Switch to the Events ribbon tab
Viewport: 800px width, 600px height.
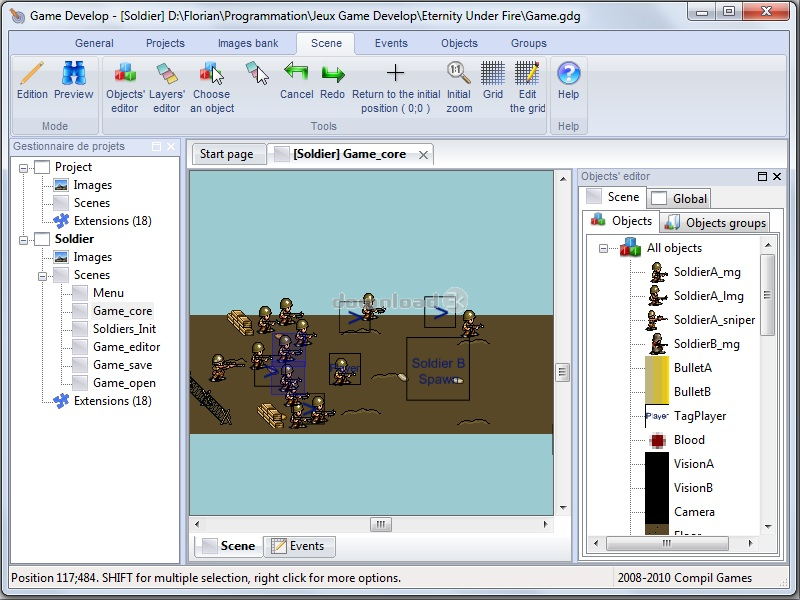(391, 43)
